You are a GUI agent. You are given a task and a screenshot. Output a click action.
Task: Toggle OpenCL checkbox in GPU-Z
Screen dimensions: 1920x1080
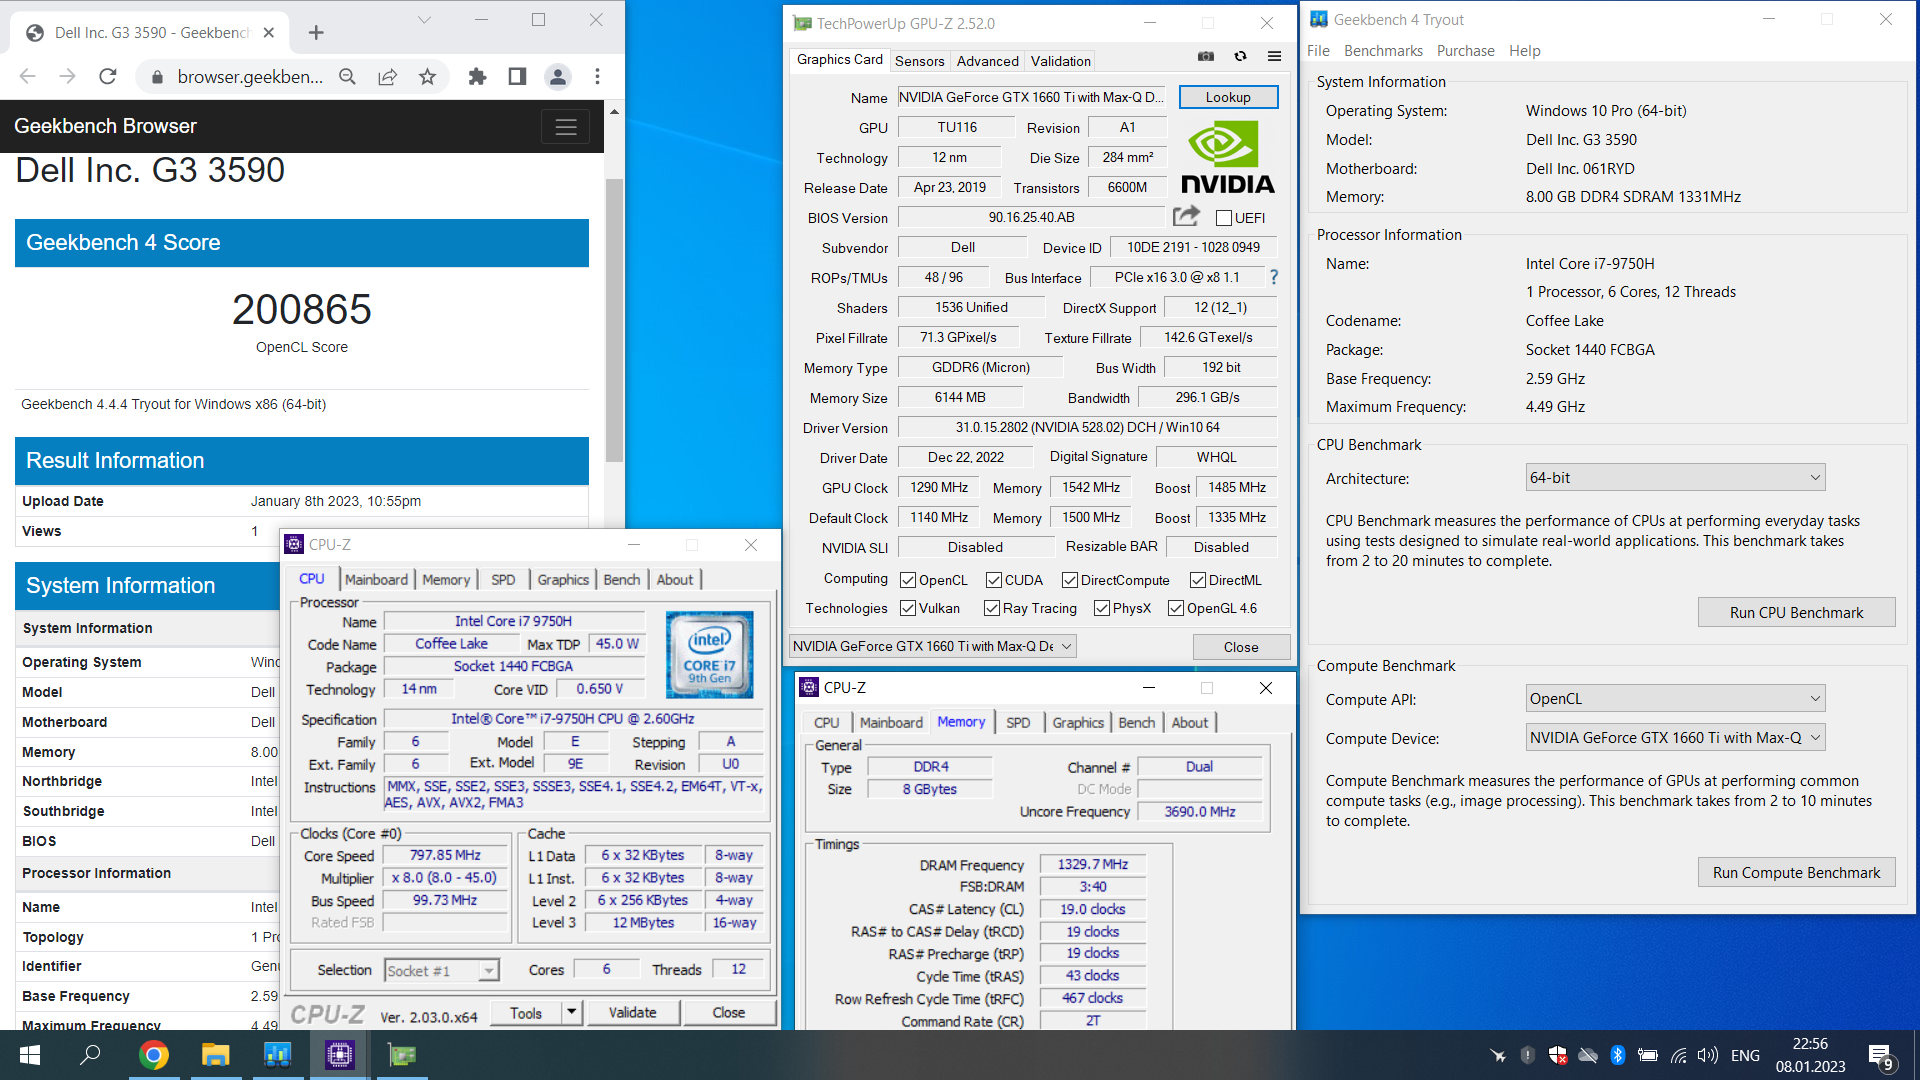tap(908, 580)
